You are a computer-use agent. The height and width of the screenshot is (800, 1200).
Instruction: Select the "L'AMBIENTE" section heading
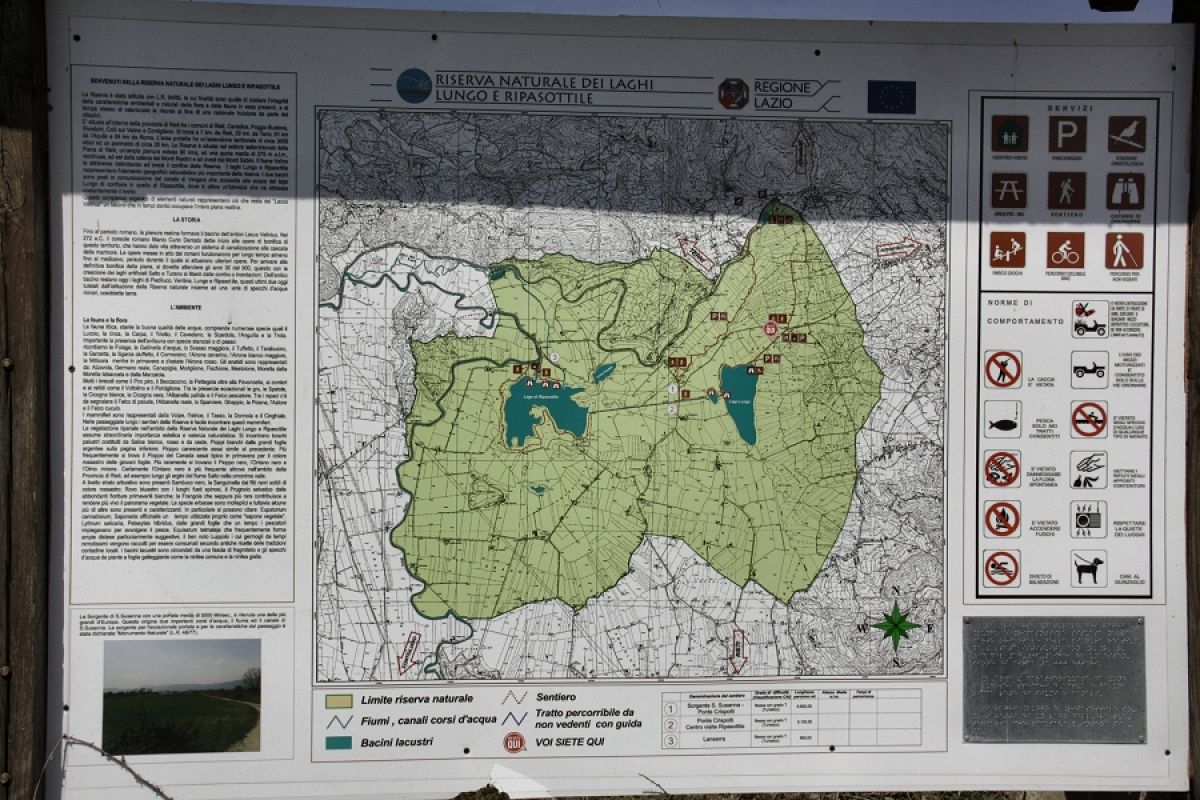[184, 307]
